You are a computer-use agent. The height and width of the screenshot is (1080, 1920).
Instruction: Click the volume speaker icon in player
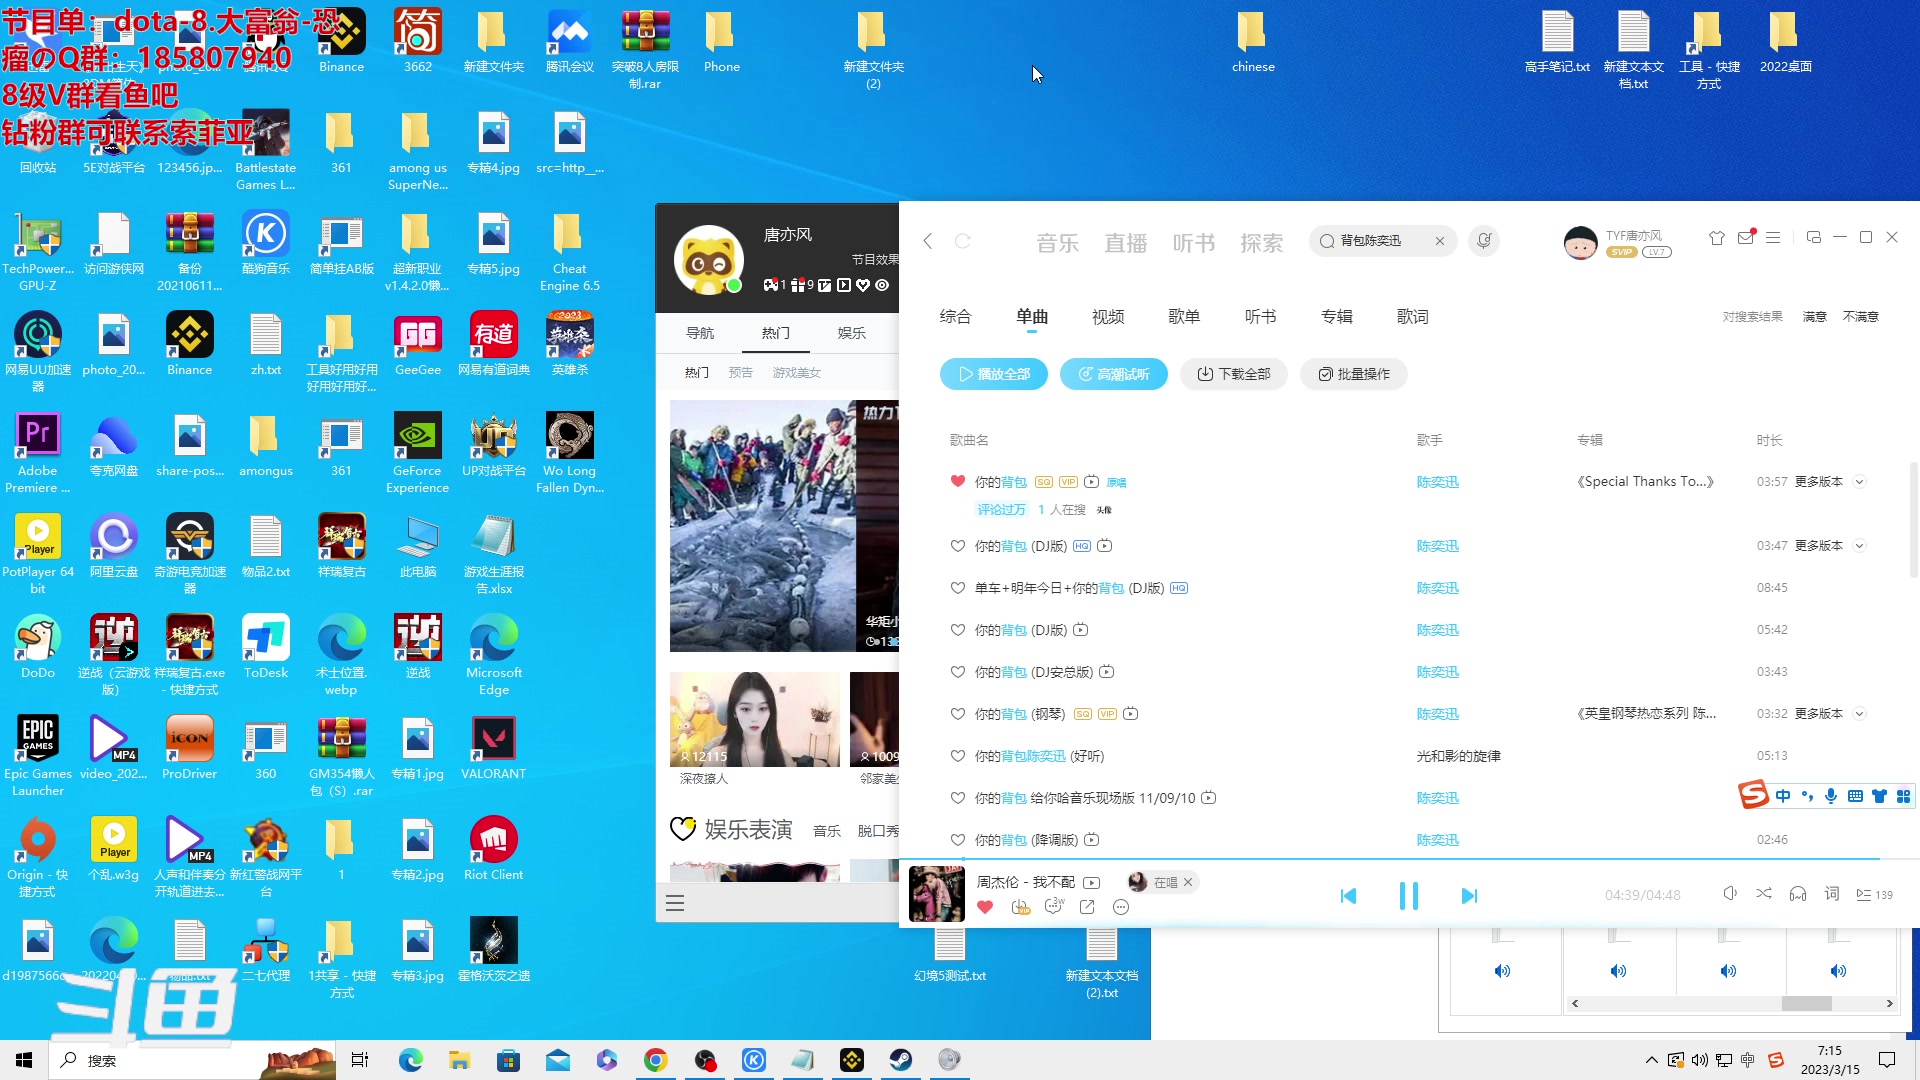[1730, 893]
